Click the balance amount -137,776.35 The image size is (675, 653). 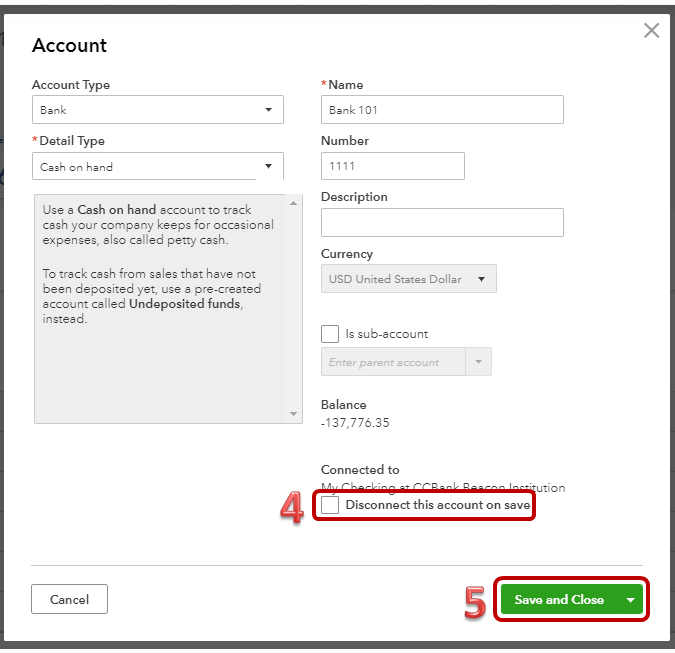pos(355,423)
